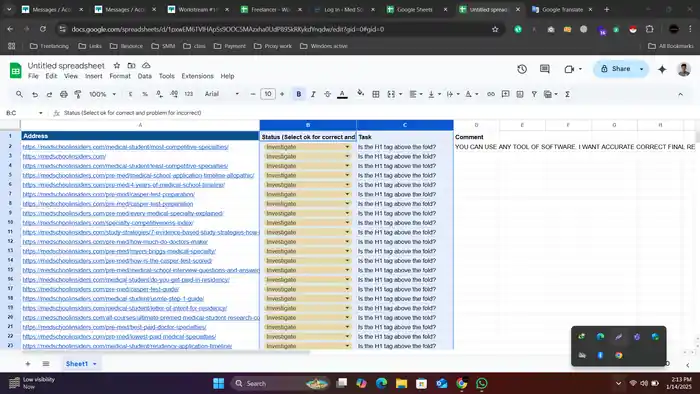This screenshot has height=394, width=700.
Task: Open the Extensions menu
Action: click(x=197, y=76)
